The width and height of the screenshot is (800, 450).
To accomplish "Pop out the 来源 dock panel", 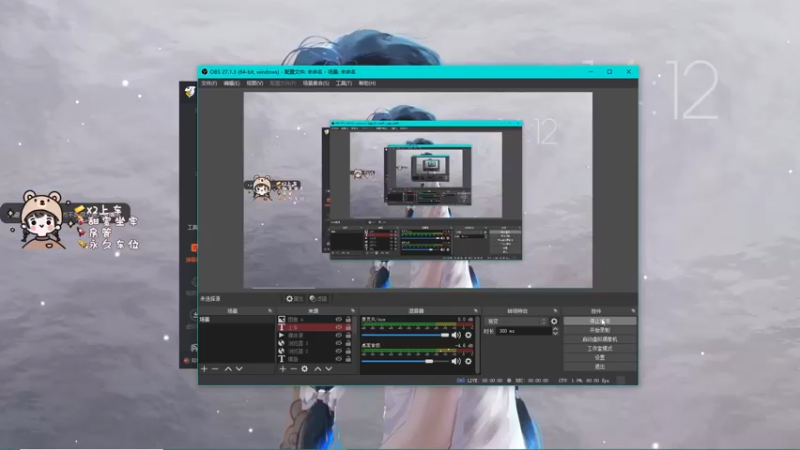I will coord(353,311).
